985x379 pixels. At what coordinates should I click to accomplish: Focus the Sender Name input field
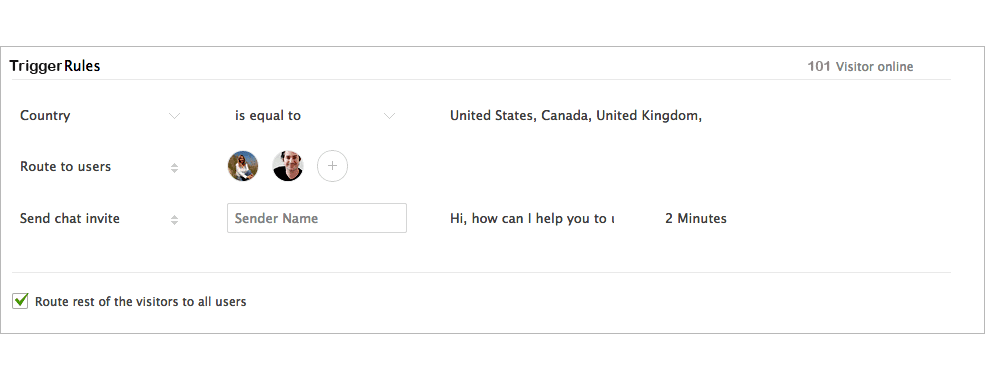coord(317,218)
